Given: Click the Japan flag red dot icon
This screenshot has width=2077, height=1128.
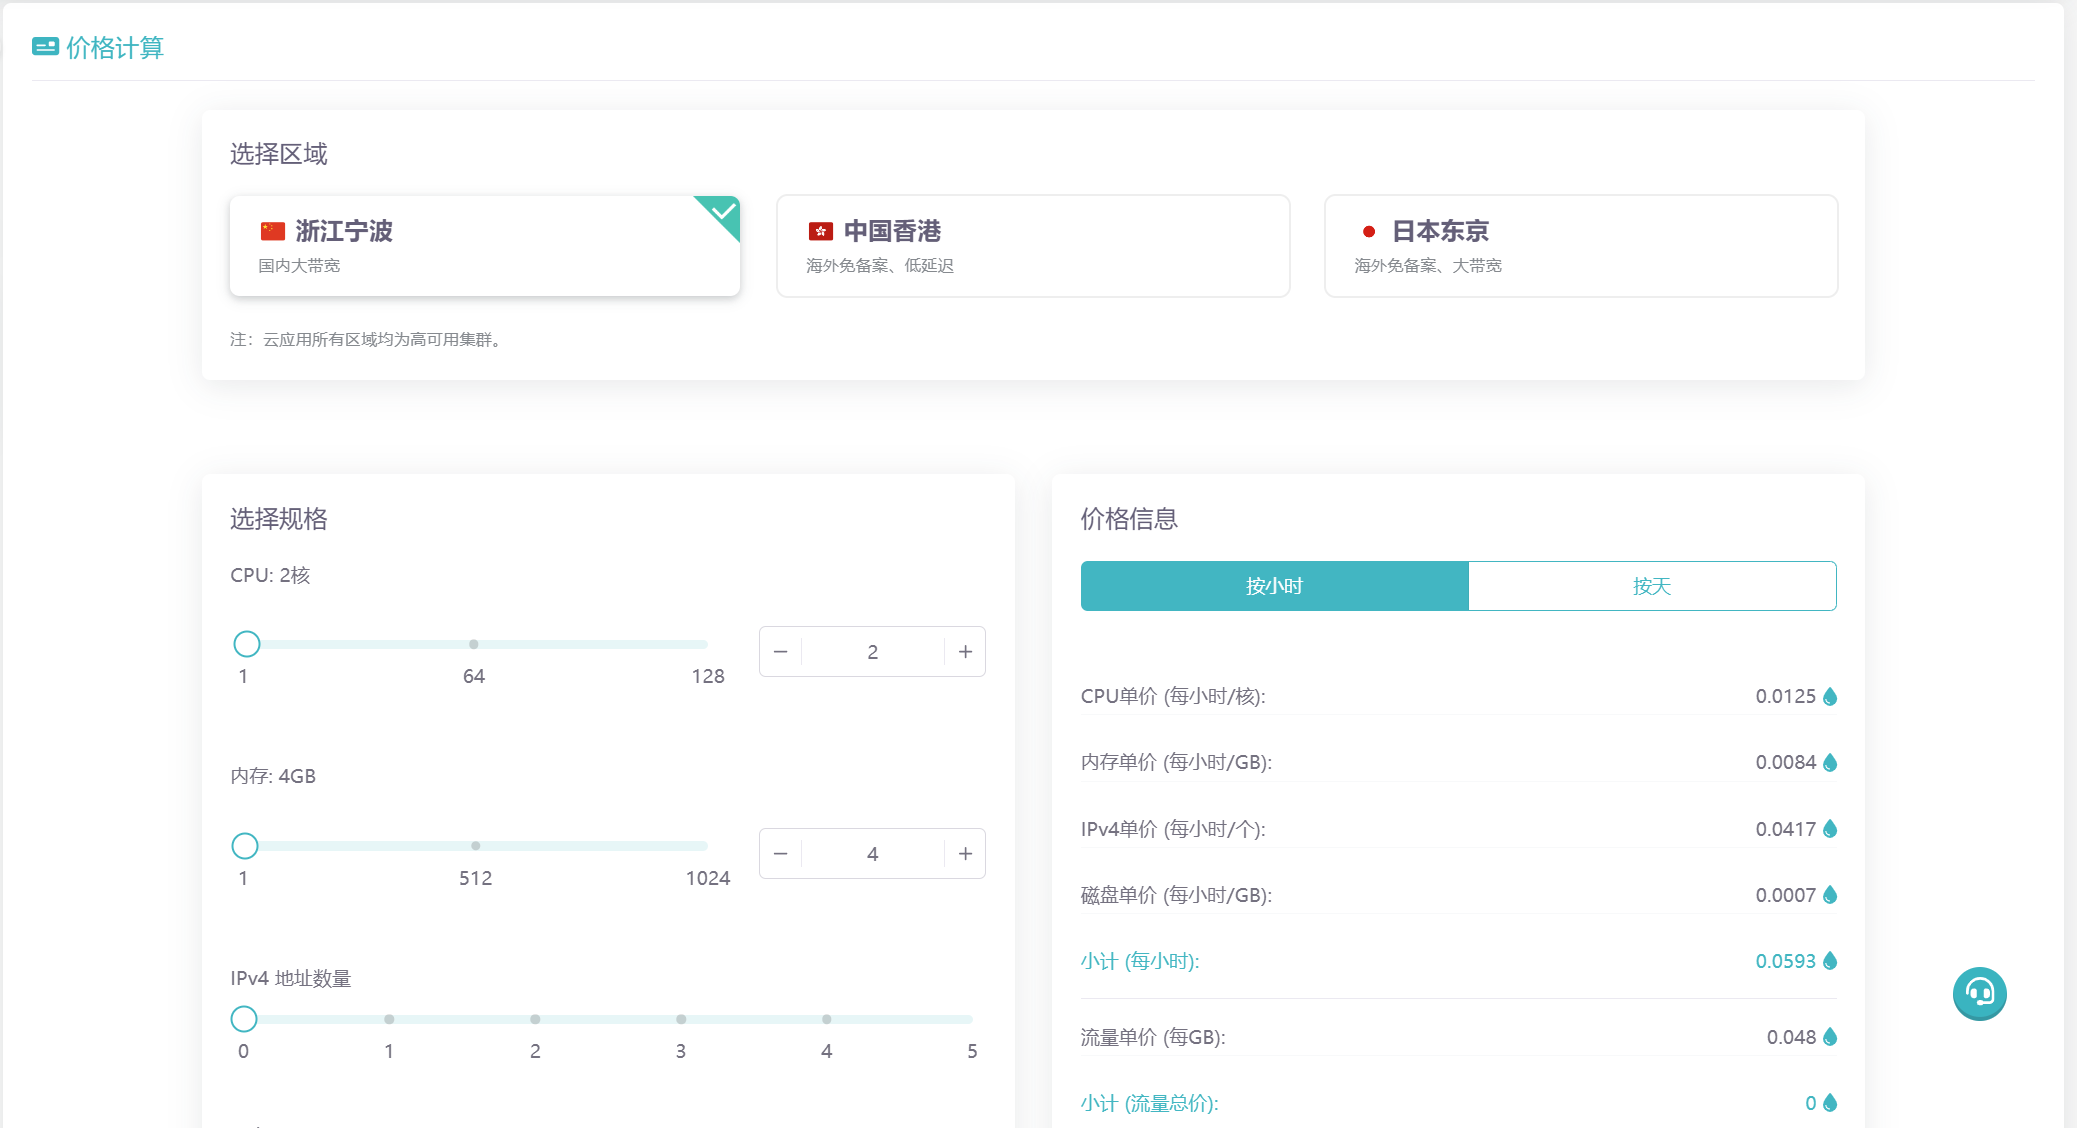Looking at the screenshot, I should (x=1368, y=231).
